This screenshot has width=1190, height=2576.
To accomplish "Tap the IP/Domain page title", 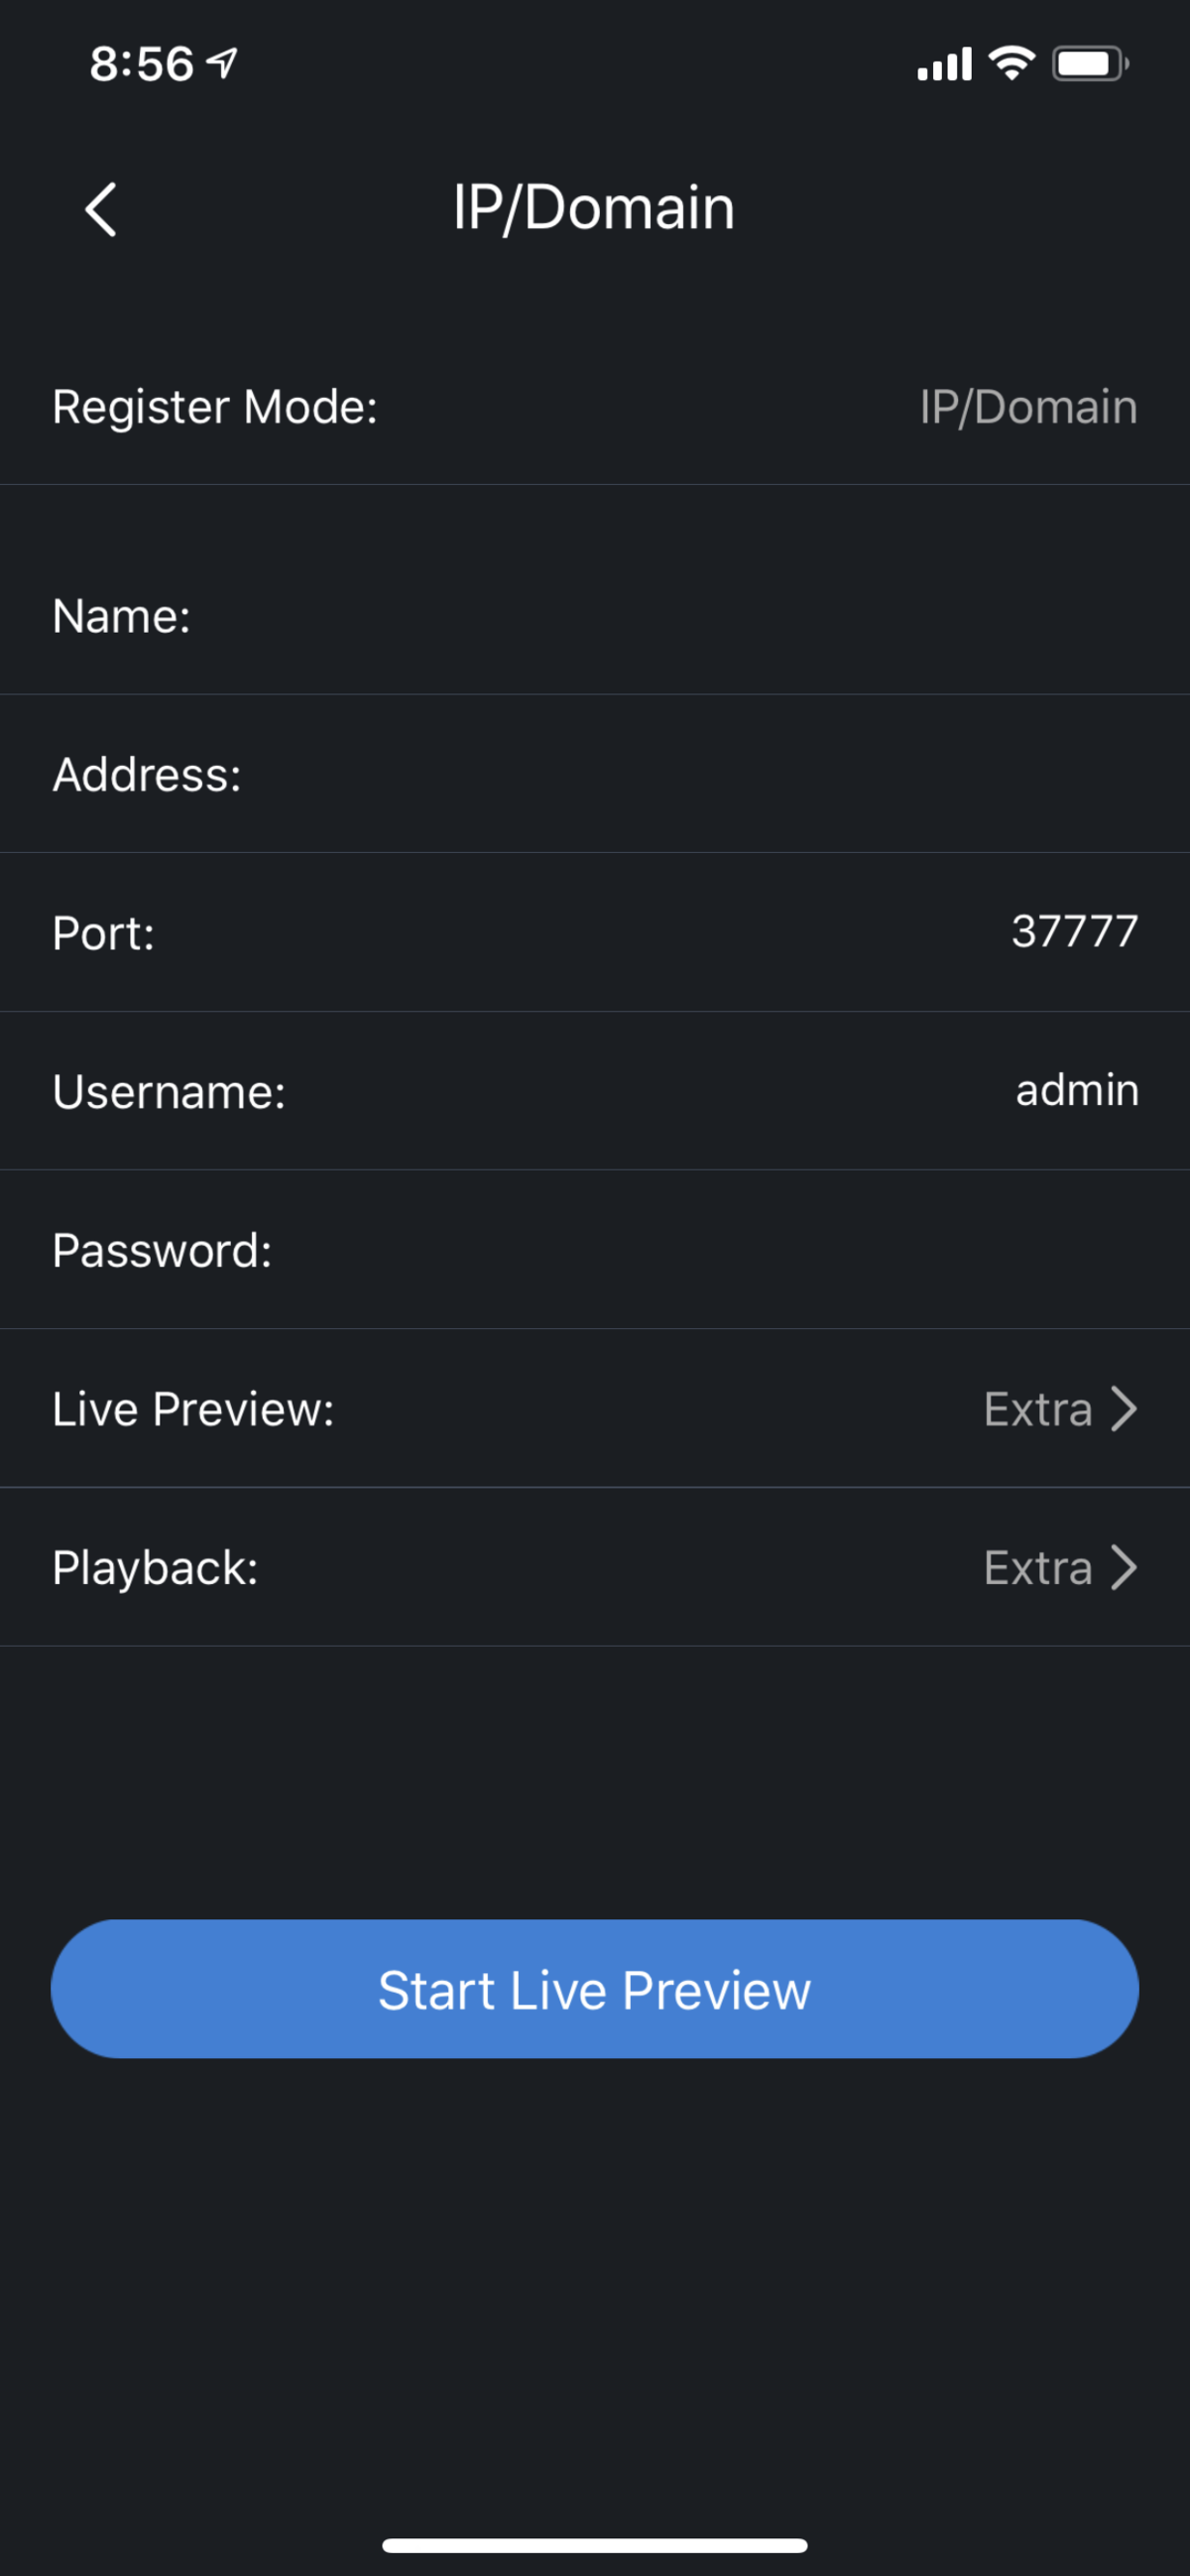I will coord(594,208).
